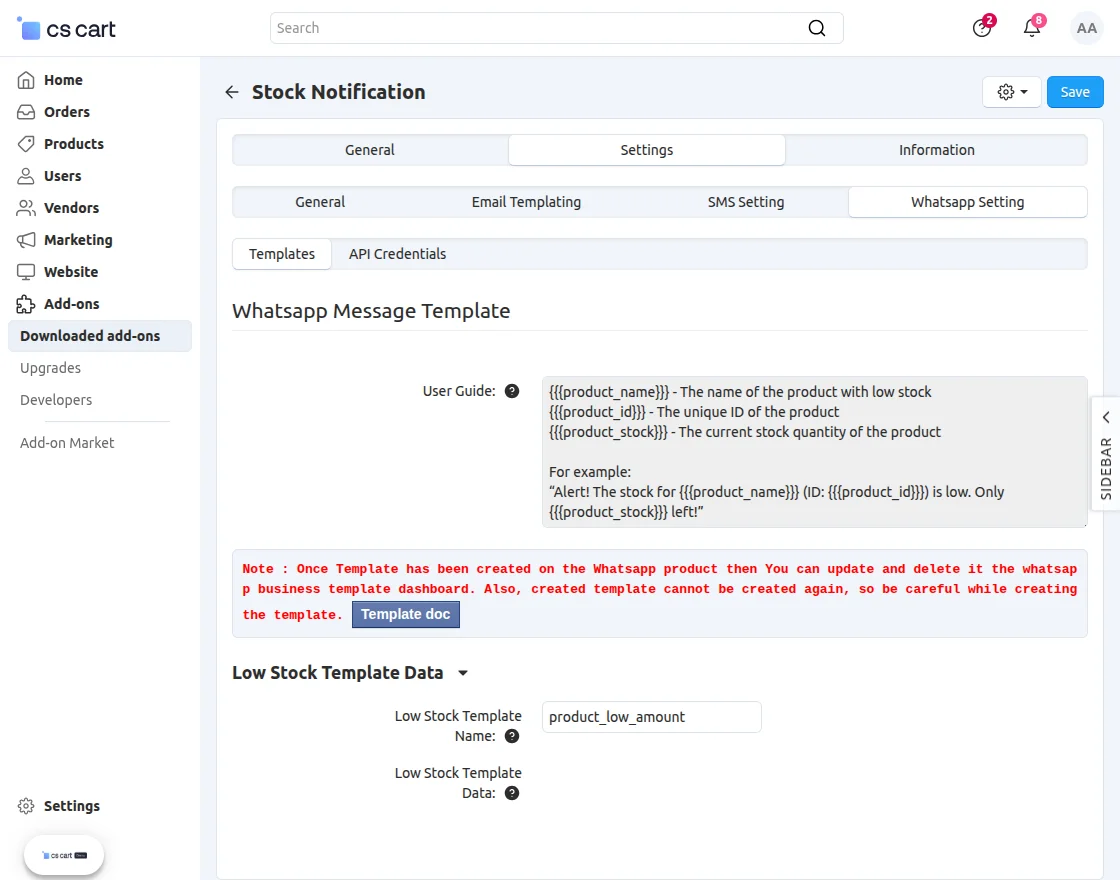Click the User Guide help tooltip icon
This screenshot has height=880, width=1120.
pos(512,391)
